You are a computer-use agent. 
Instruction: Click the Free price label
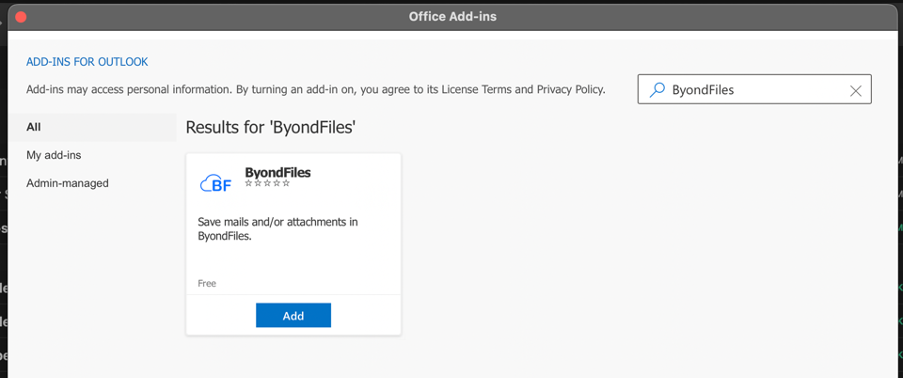(207, 284)
